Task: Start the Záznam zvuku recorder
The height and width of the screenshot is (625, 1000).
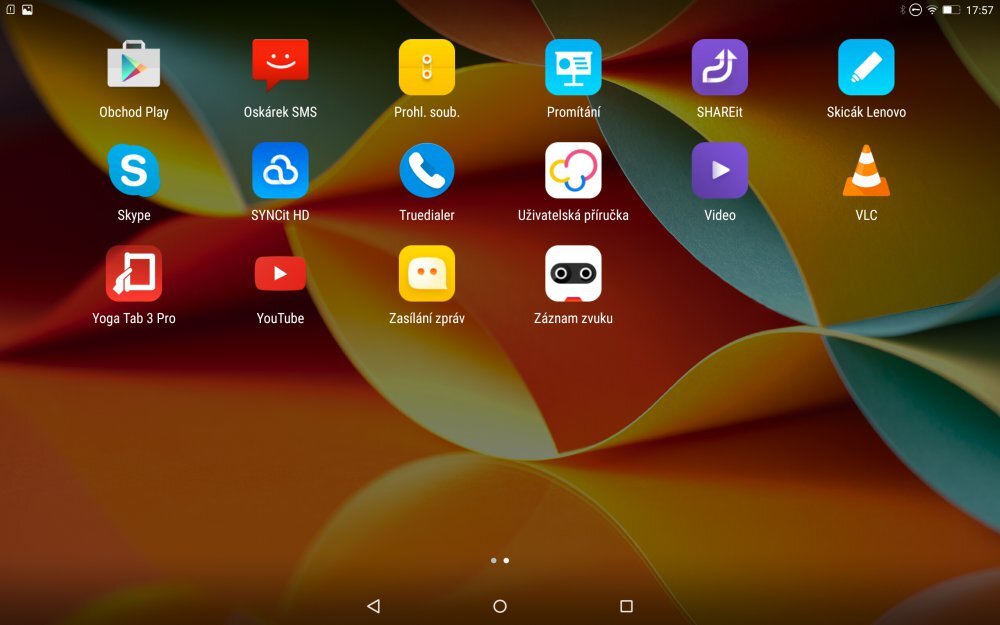Action: tap(573, 271)
